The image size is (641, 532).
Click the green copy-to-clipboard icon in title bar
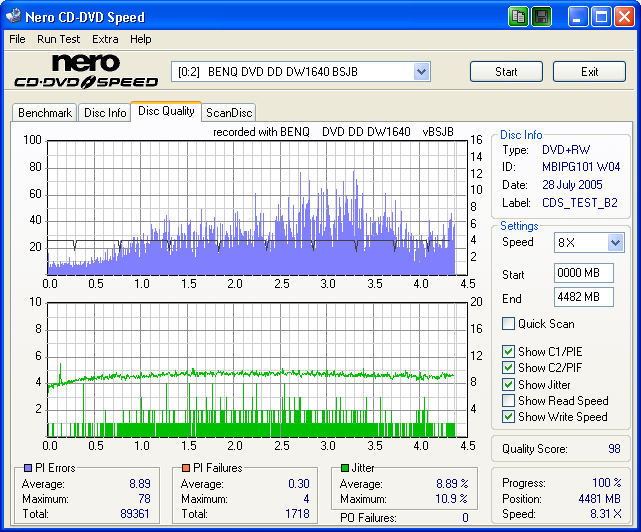517,17
